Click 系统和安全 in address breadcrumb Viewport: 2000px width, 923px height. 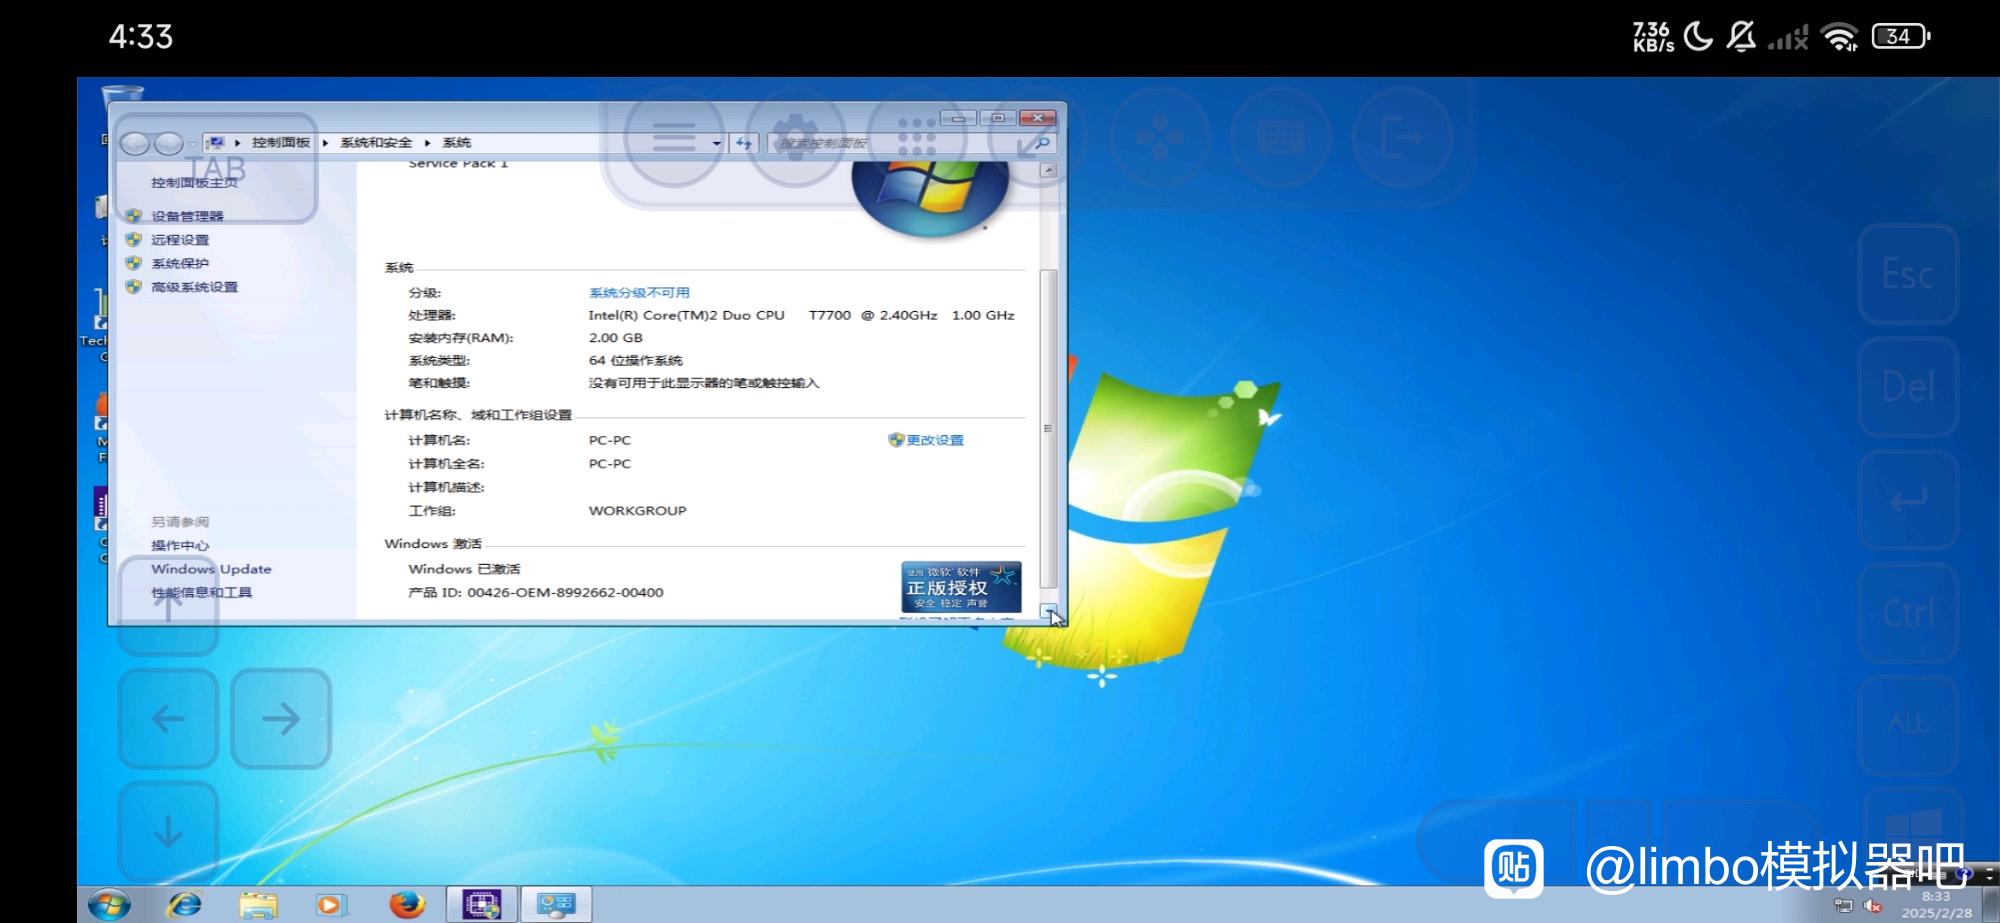(375, 143)
